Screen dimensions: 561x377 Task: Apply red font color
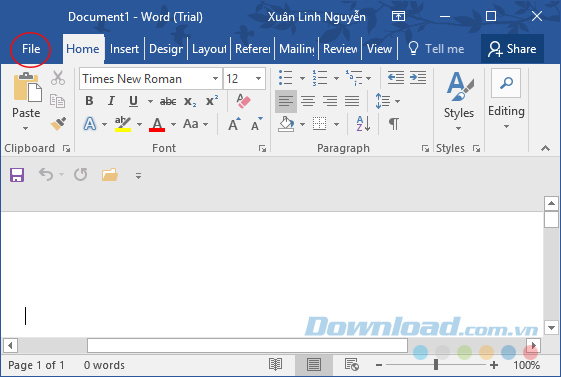click(x=157, y=124)
